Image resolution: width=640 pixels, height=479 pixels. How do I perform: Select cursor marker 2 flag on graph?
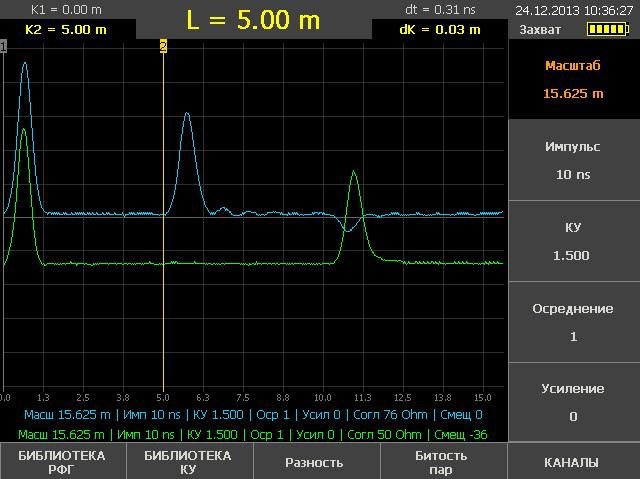163,46
